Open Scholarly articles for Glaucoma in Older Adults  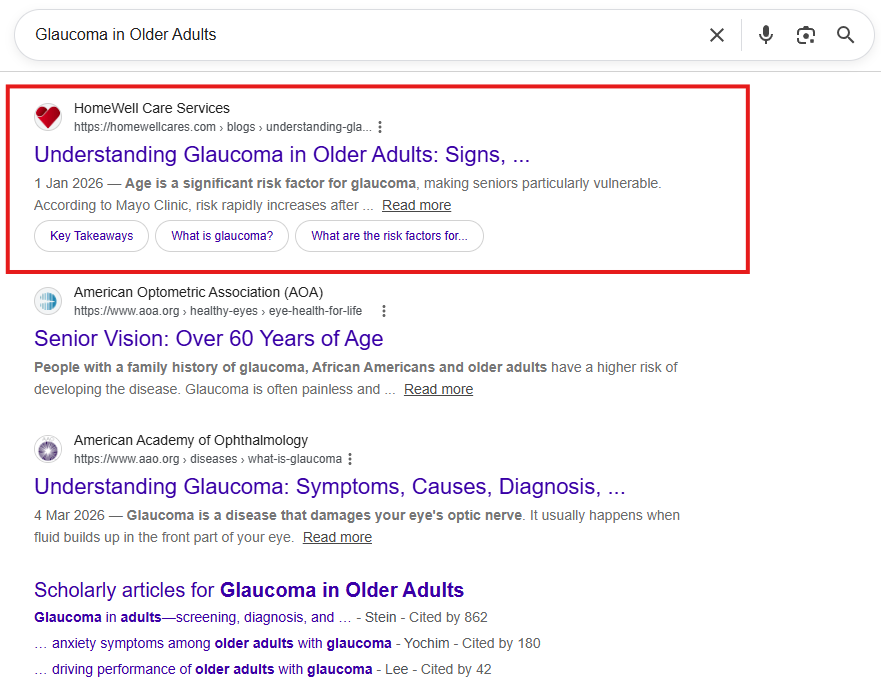(x=249, y=590)
